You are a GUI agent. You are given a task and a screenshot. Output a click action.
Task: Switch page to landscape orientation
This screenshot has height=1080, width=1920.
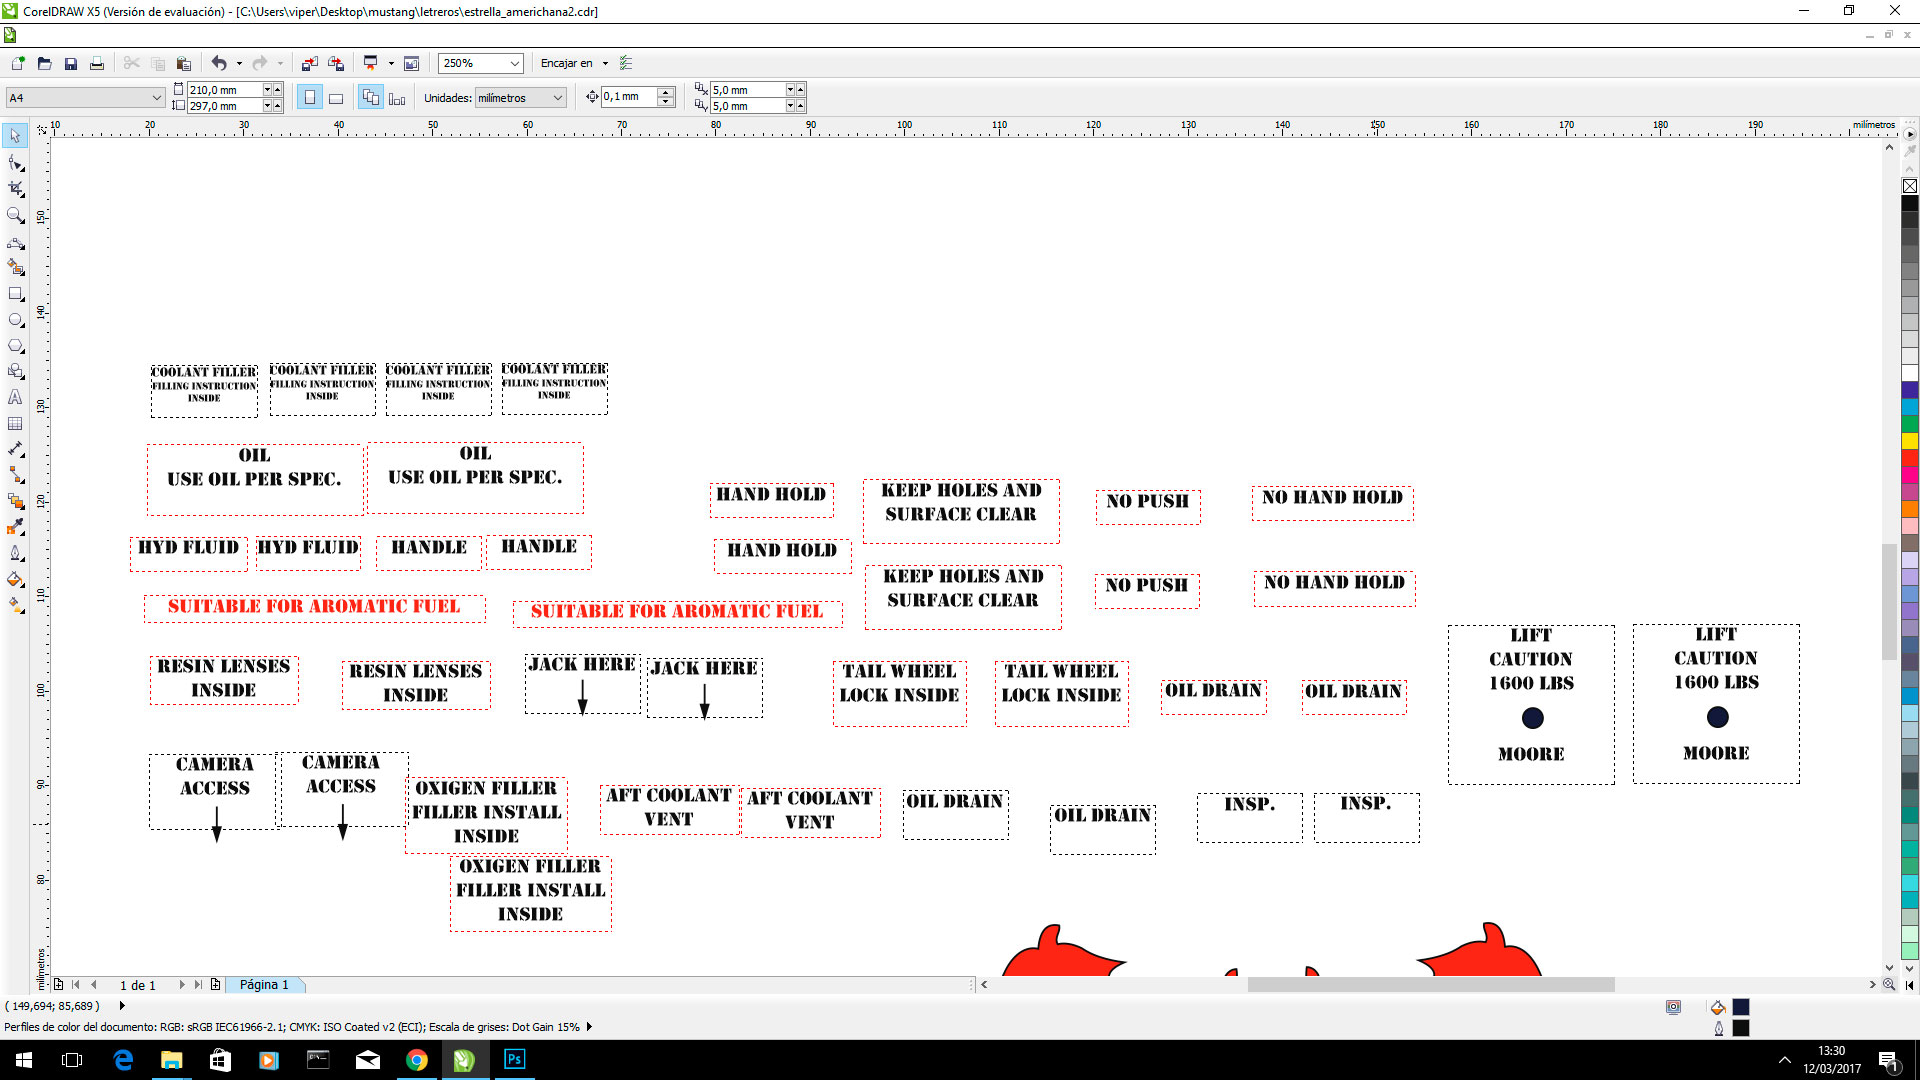(x=336, y=98)
